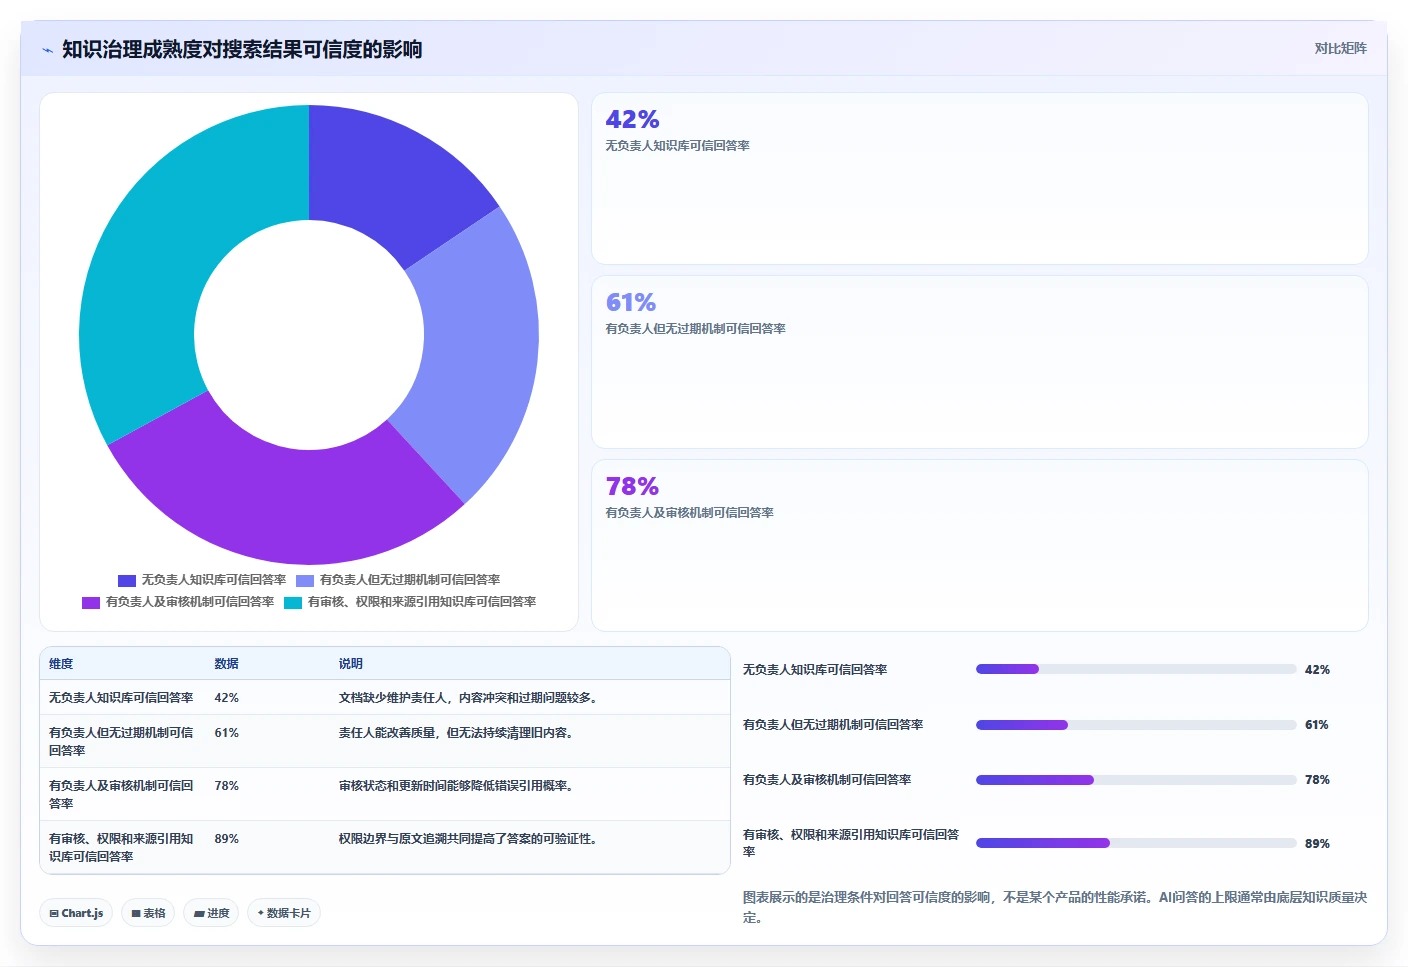Select the 数据卡片 tag chip
The width and height of the screenshot is (1408, 967).
coord(284,913)
